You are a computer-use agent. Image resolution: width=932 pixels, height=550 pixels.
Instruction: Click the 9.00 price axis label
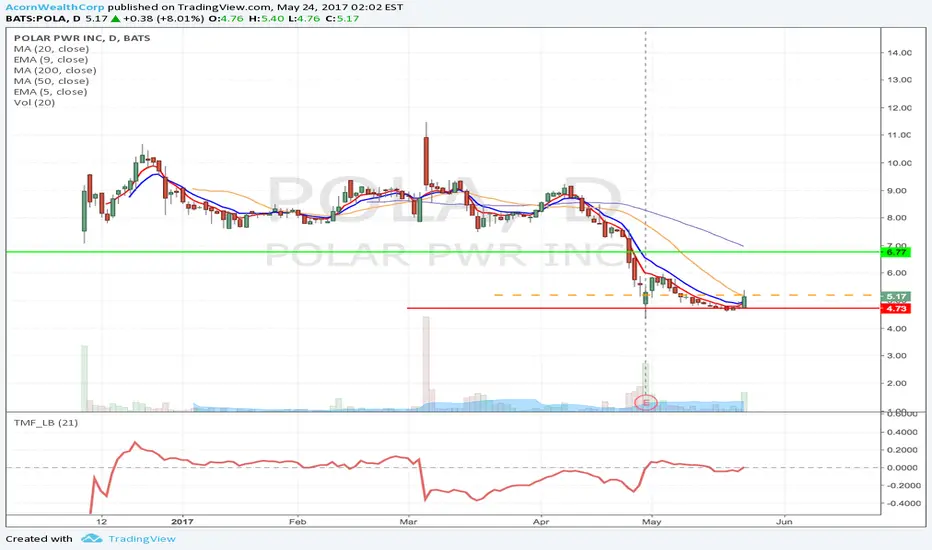(x=896, y=191)
